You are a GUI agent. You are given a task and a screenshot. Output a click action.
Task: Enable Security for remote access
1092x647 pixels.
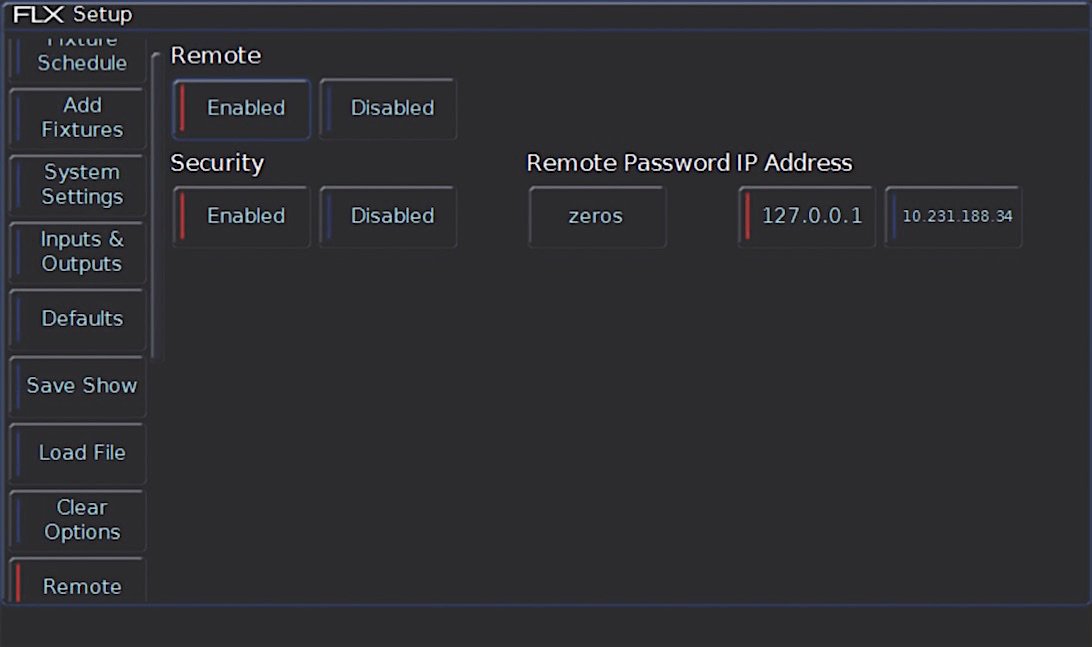coord(241,217)
